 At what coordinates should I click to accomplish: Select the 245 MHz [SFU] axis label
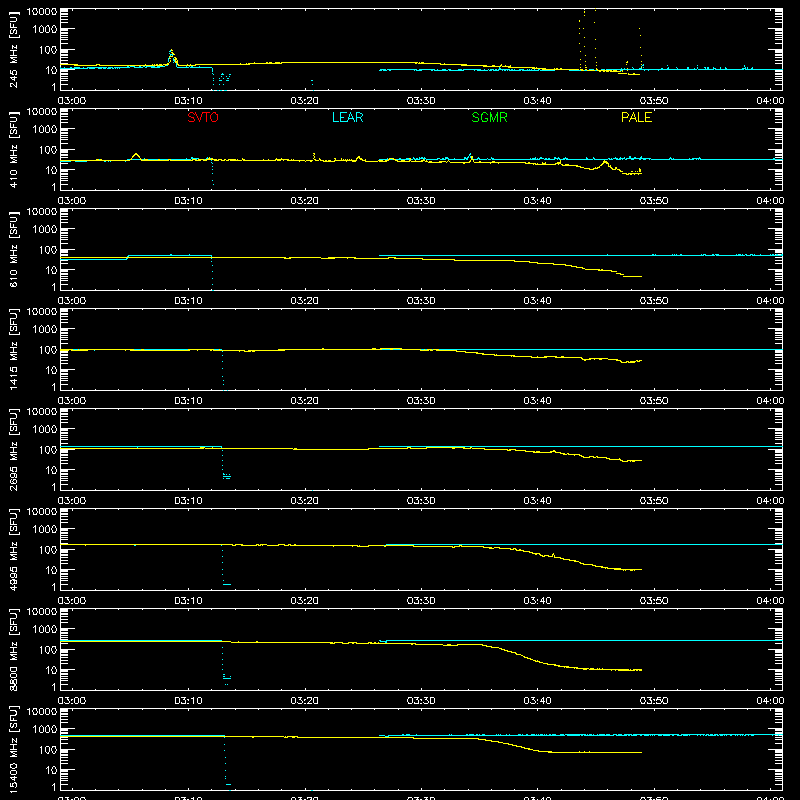click(13, 49)
